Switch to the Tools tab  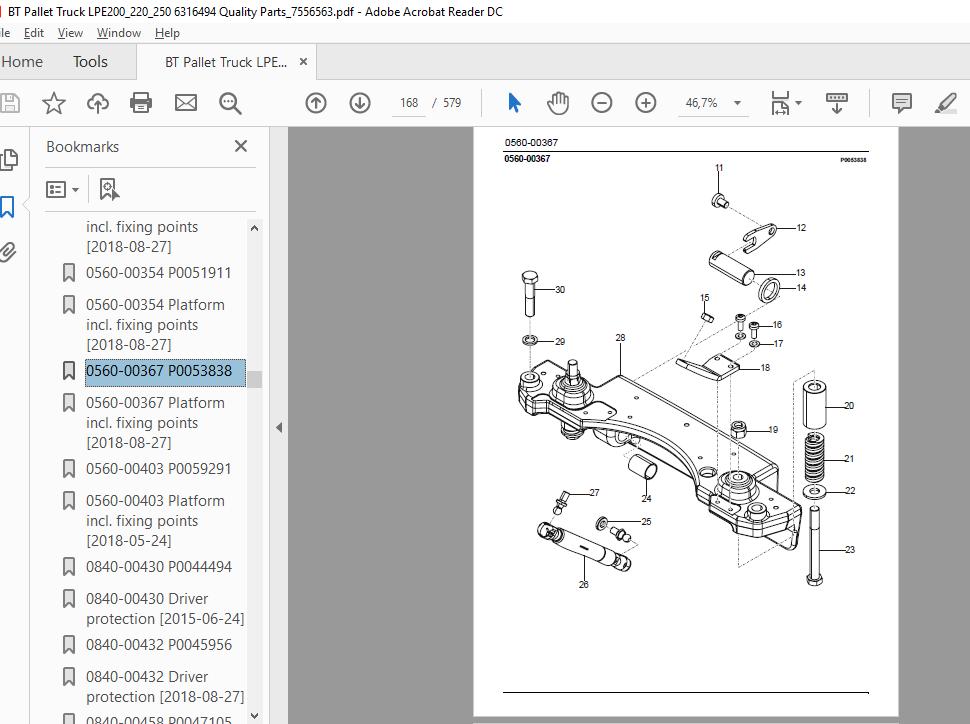90,62
